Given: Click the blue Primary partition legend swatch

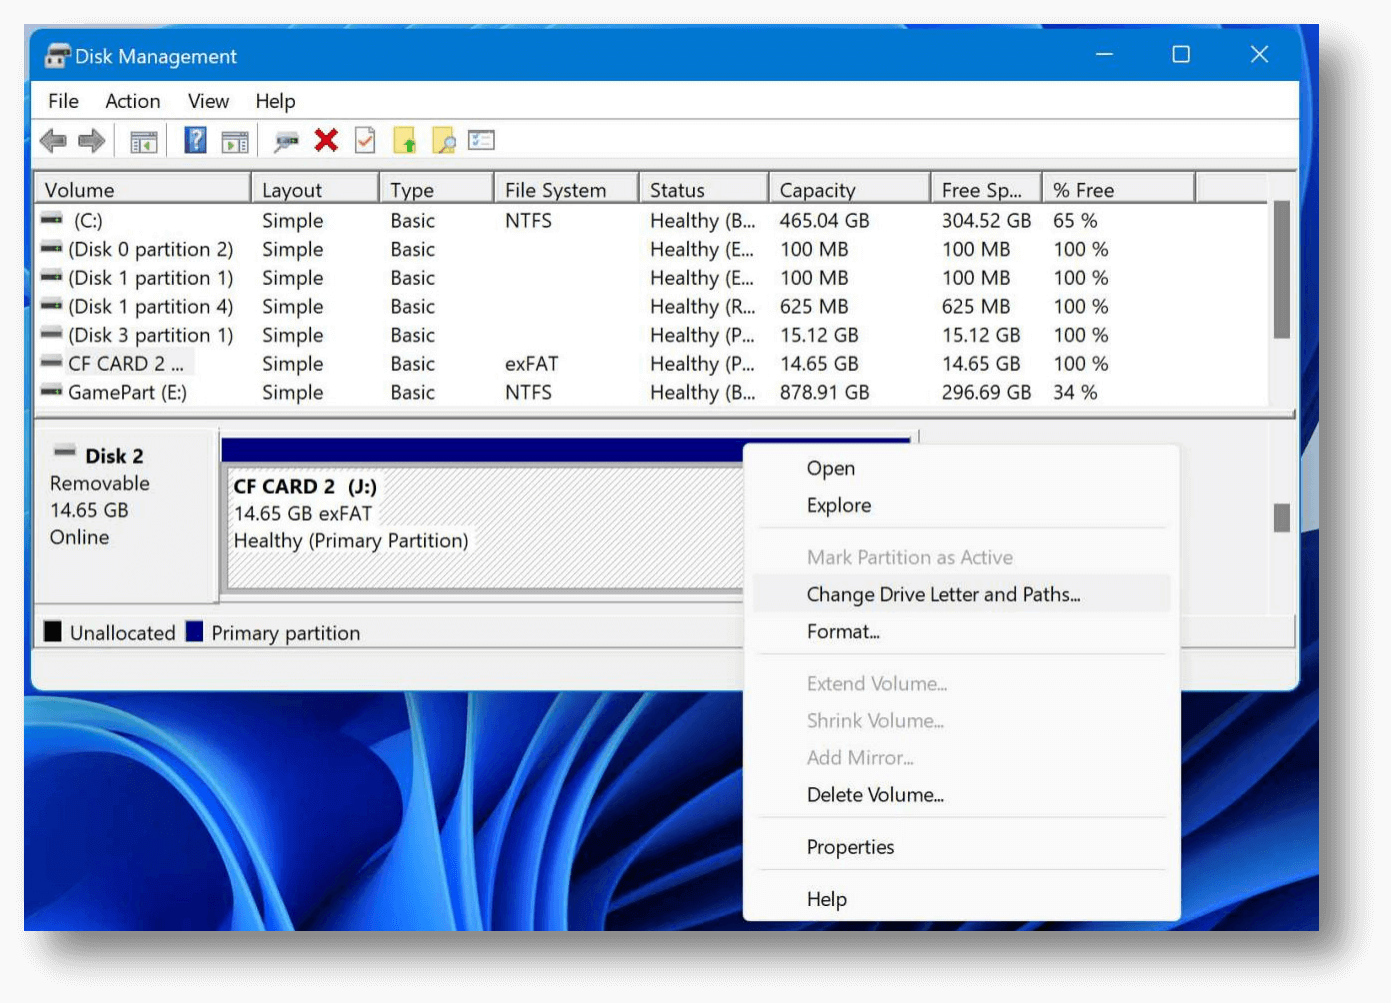Looking at the screenshot, I should pyautogui.click(x=196, y=632).
